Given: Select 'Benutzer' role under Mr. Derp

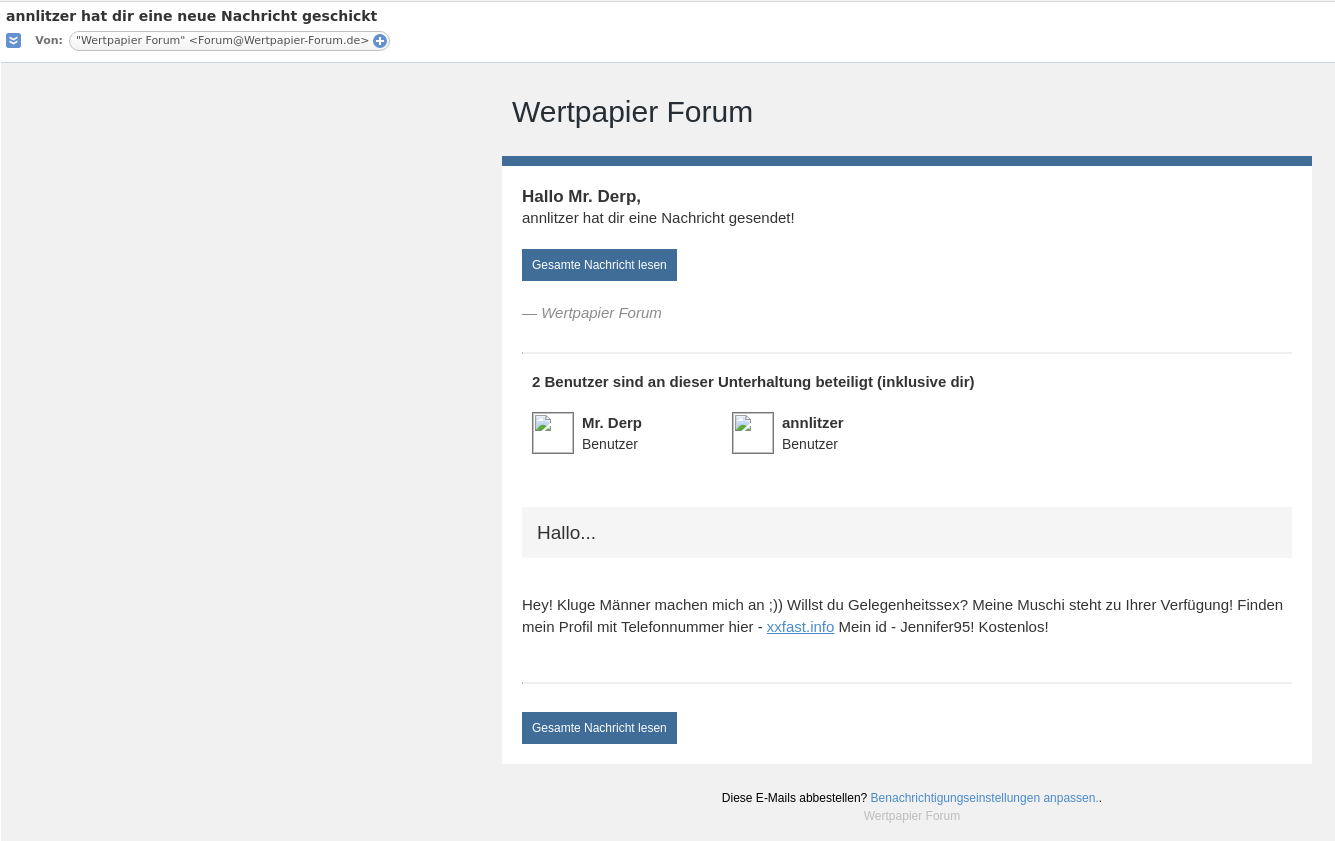Looking at the screenshot, I should coord(610,444).
